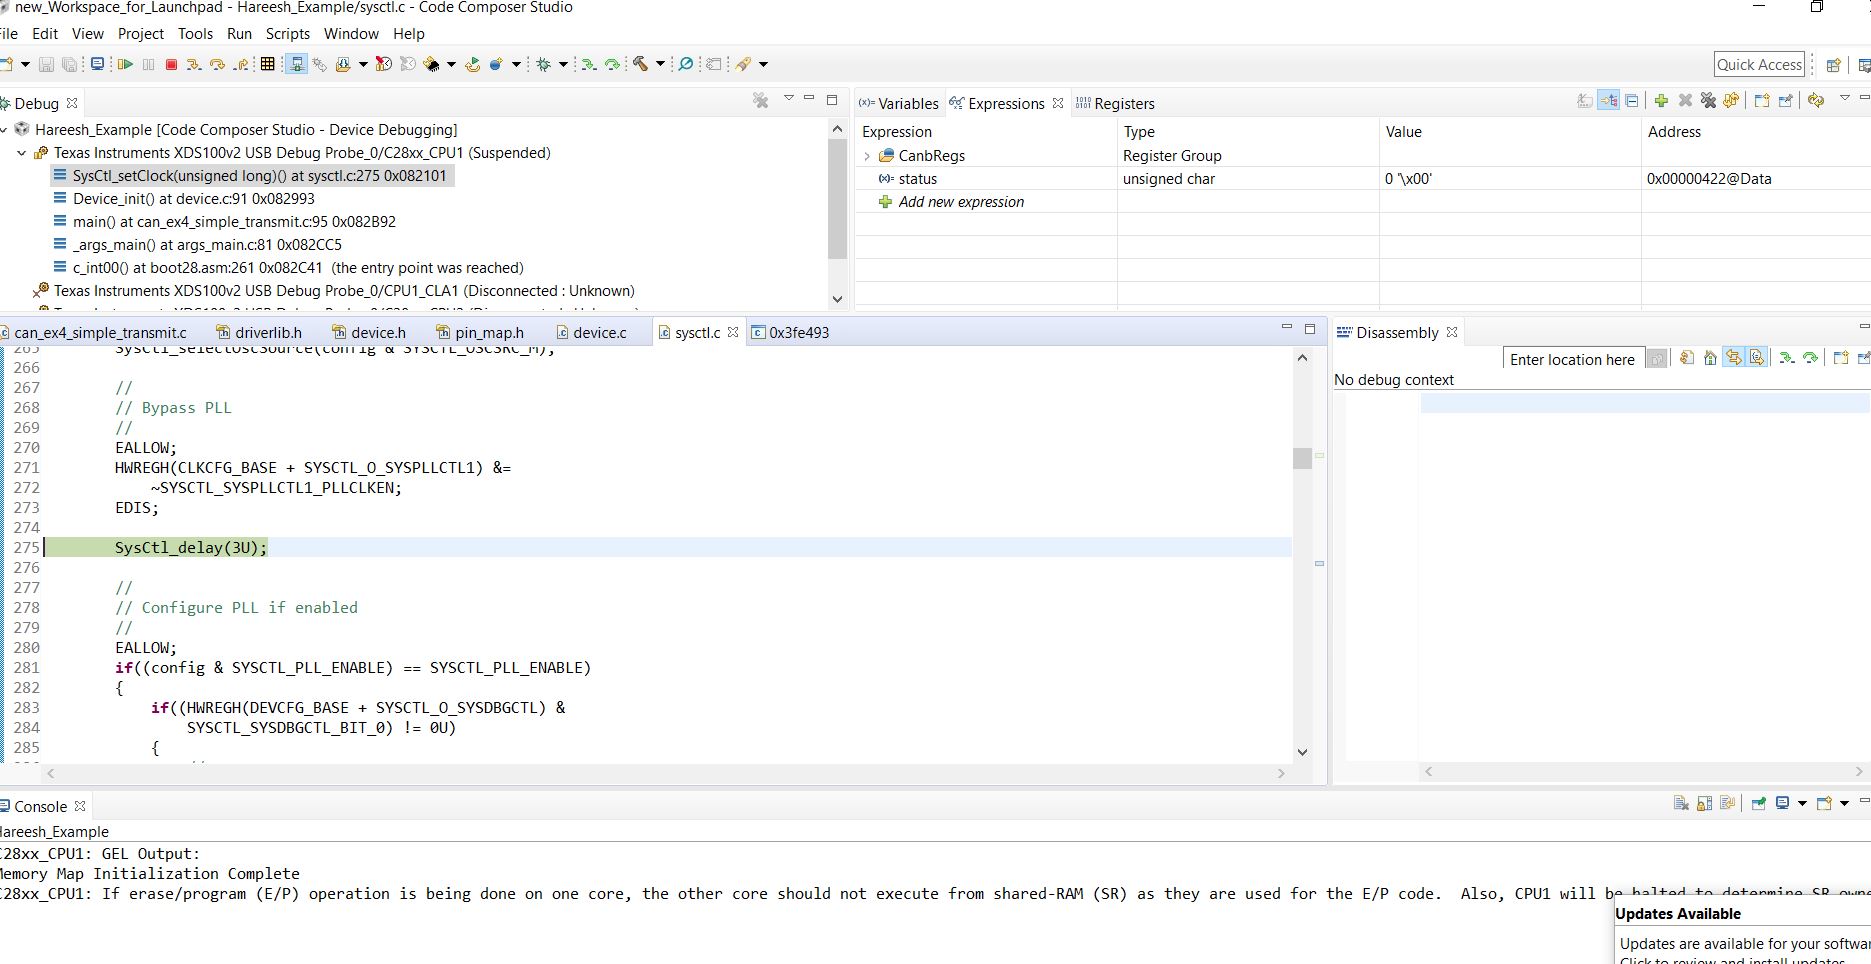Open the dropdown arrow beside the Debug bug icon
The image size is (1871, 964).
pyautogui.click(x=563, y=64)
